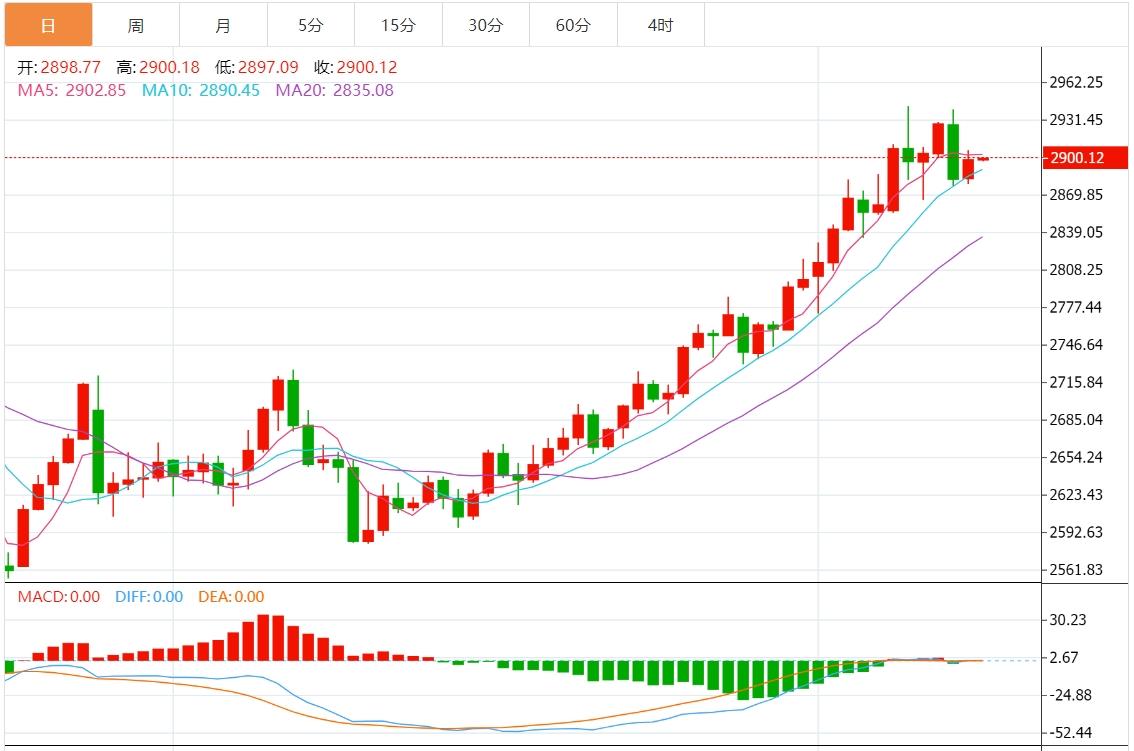Choose the 30分 timeframe tab

click(x=486, y=25)
